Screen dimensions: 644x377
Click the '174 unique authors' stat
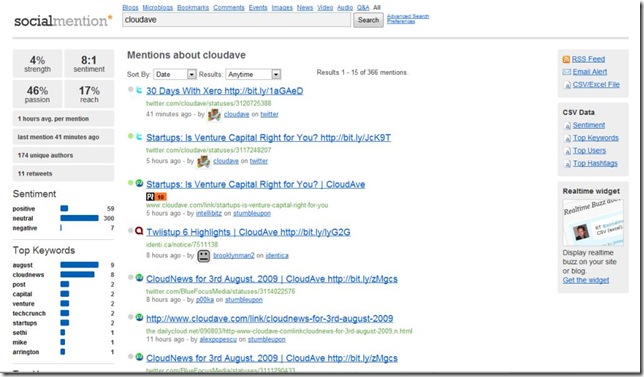click(x=63, y=155)
